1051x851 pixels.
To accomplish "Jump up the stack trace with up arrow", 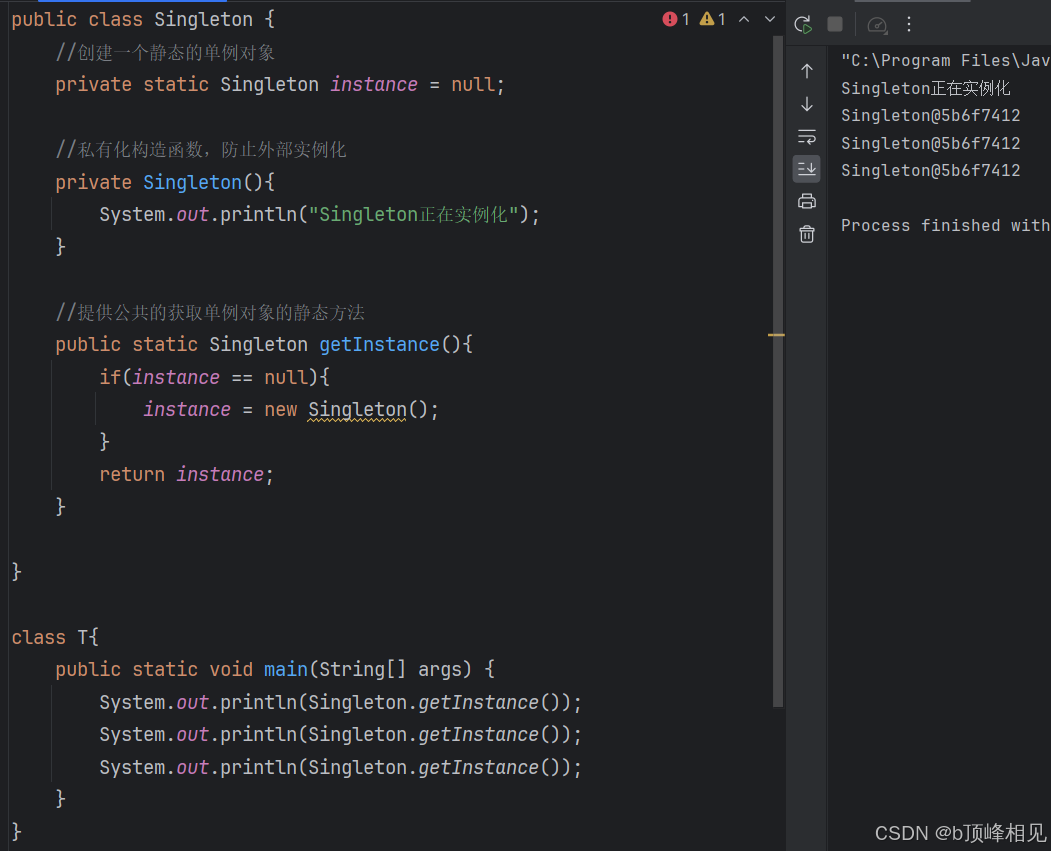I will click(807, 71).
